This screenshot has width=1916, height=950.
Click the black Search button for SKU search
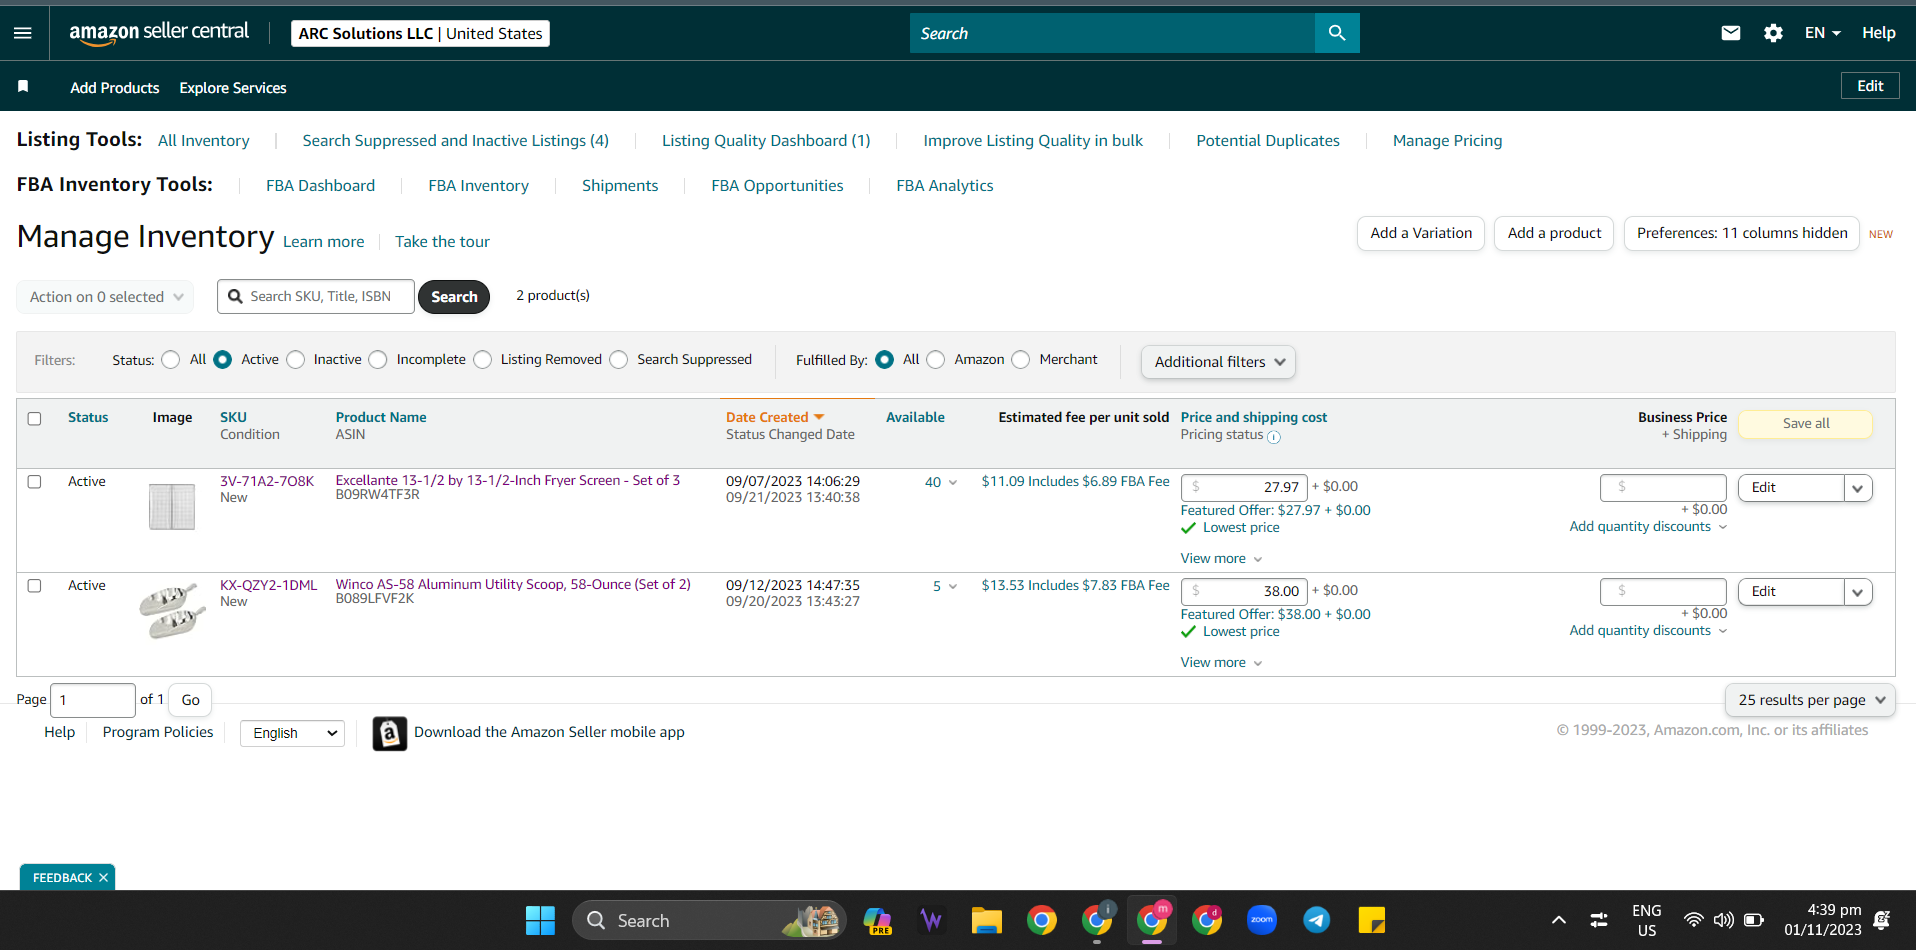(x=454, y=297)
